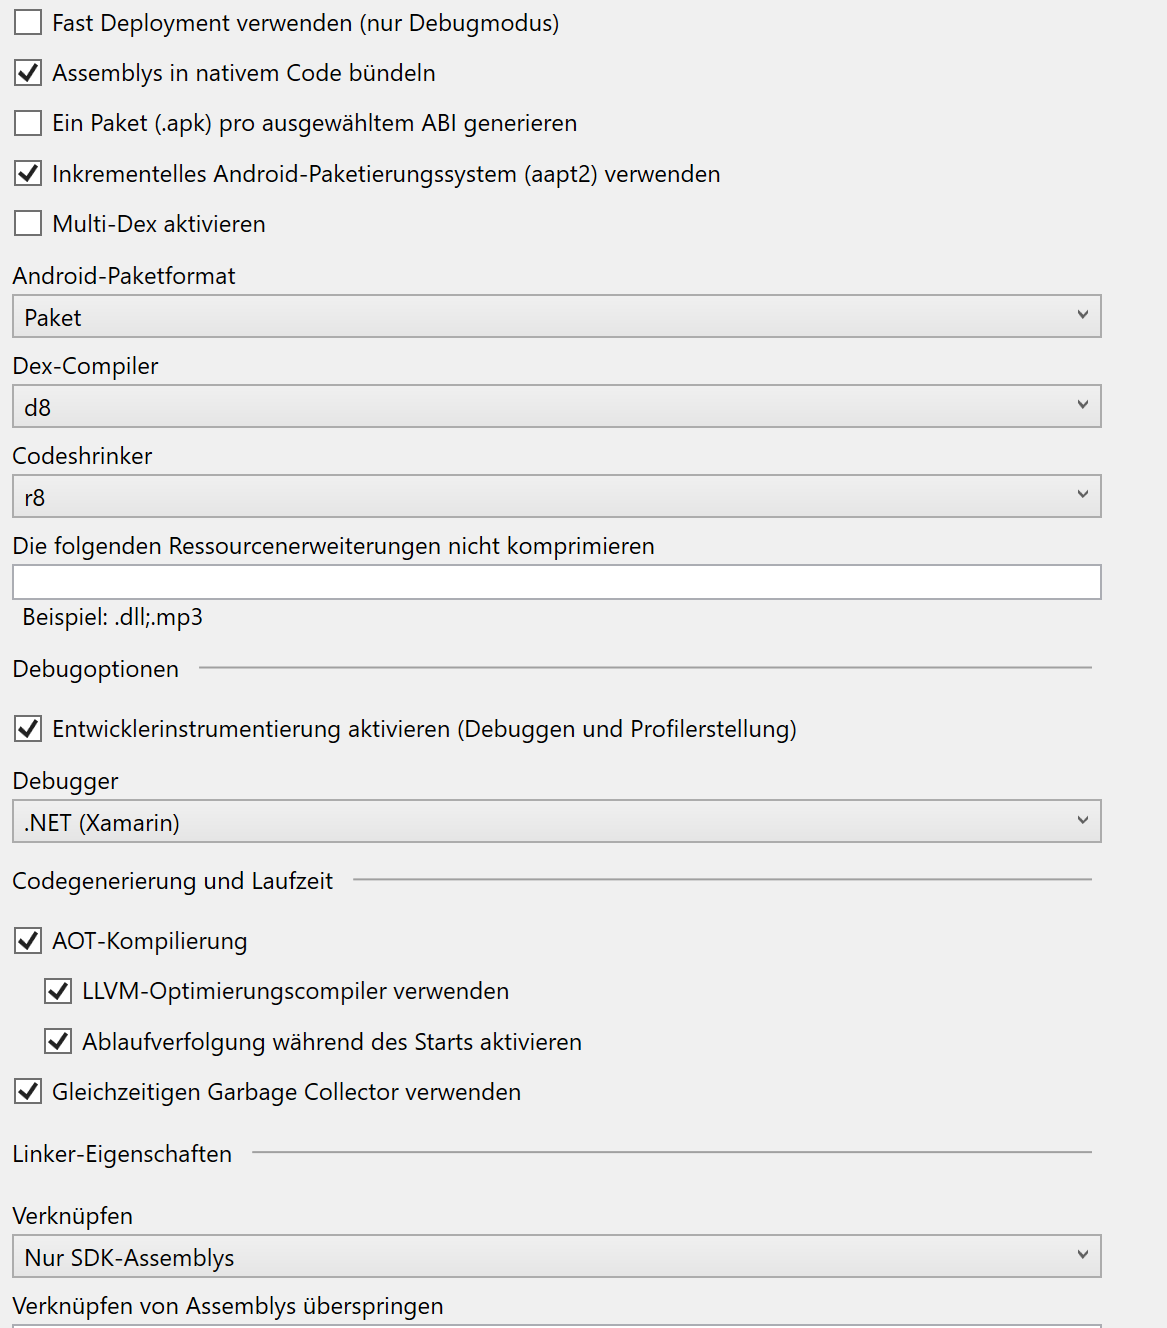
Task: Uncheck Assemblys in nativem Code bündeln
Action: [27, 72]
